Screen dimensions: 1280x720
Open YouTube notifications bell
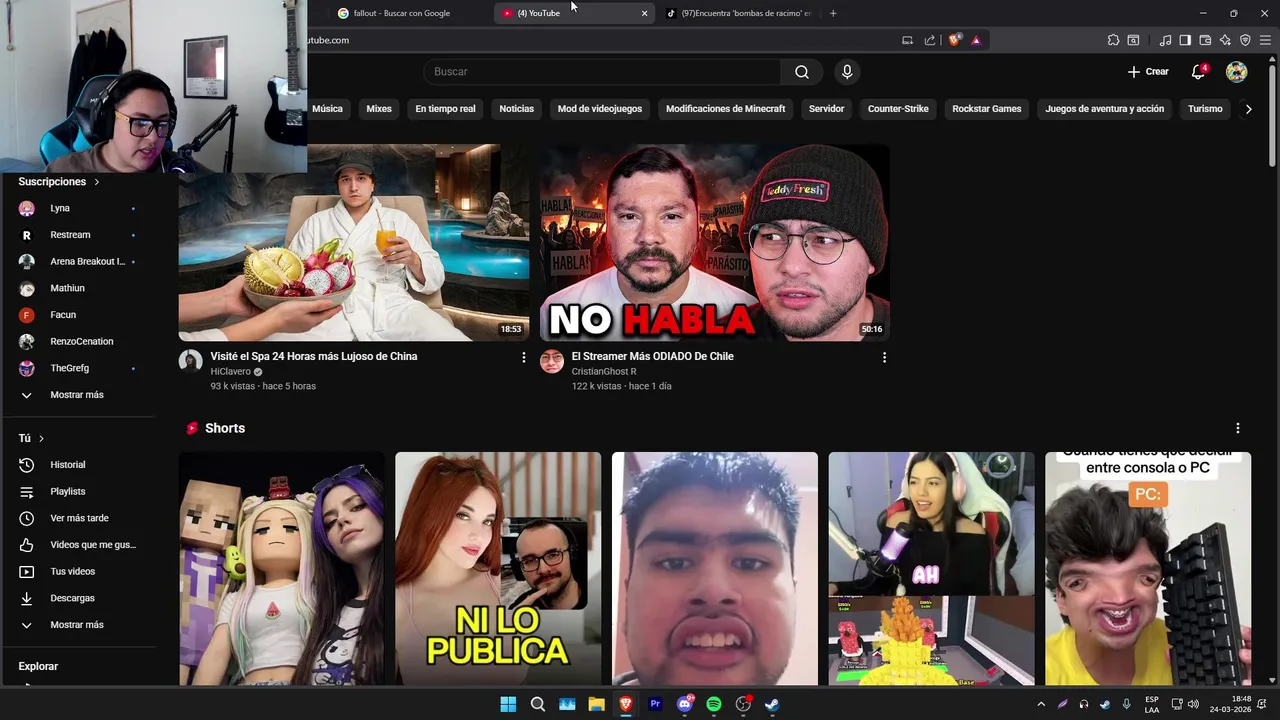[x=1198, y=72]
